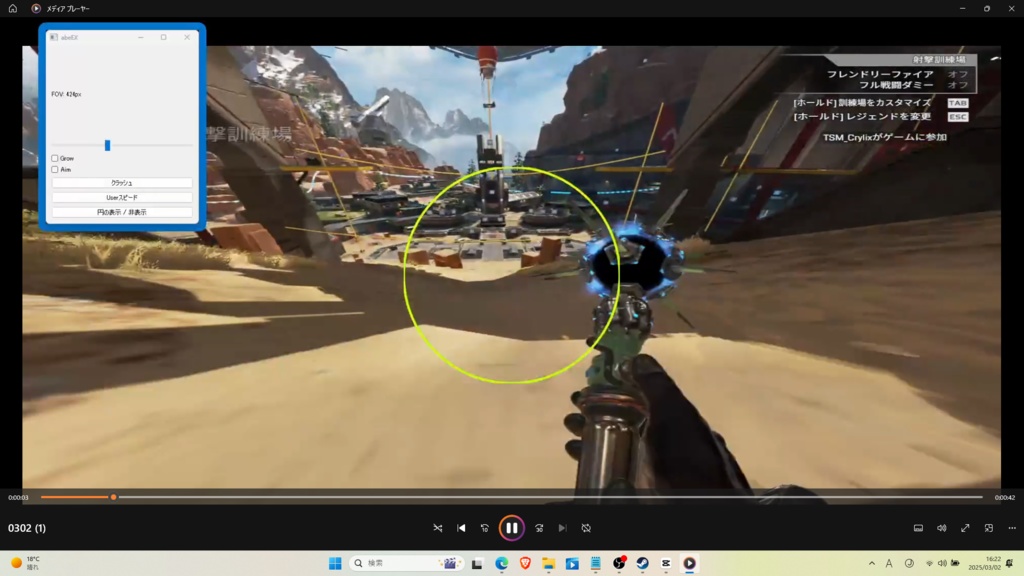The image size is (1024, 576).
Task: Click the Userスピード button
Action: click(122, 197)
